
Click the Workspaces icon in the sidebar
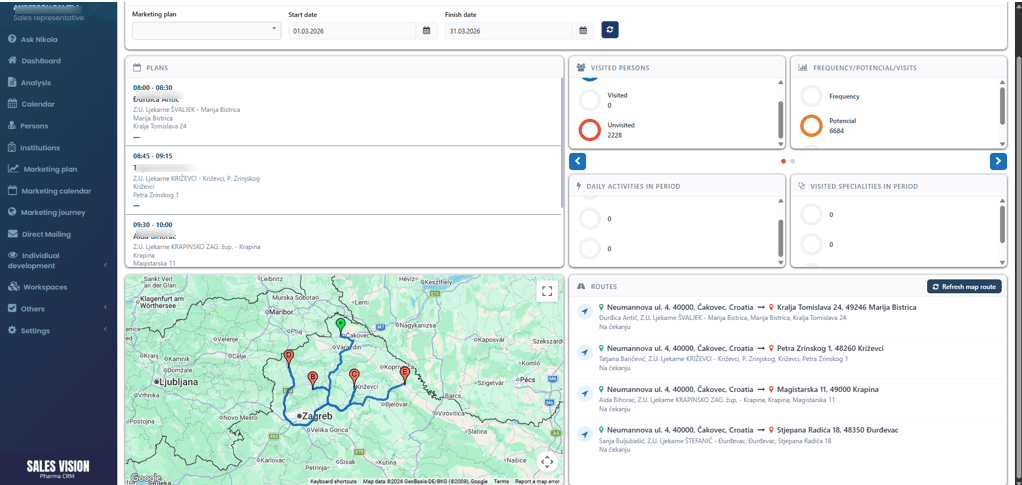pyautogui.click(x=12, y=287)
